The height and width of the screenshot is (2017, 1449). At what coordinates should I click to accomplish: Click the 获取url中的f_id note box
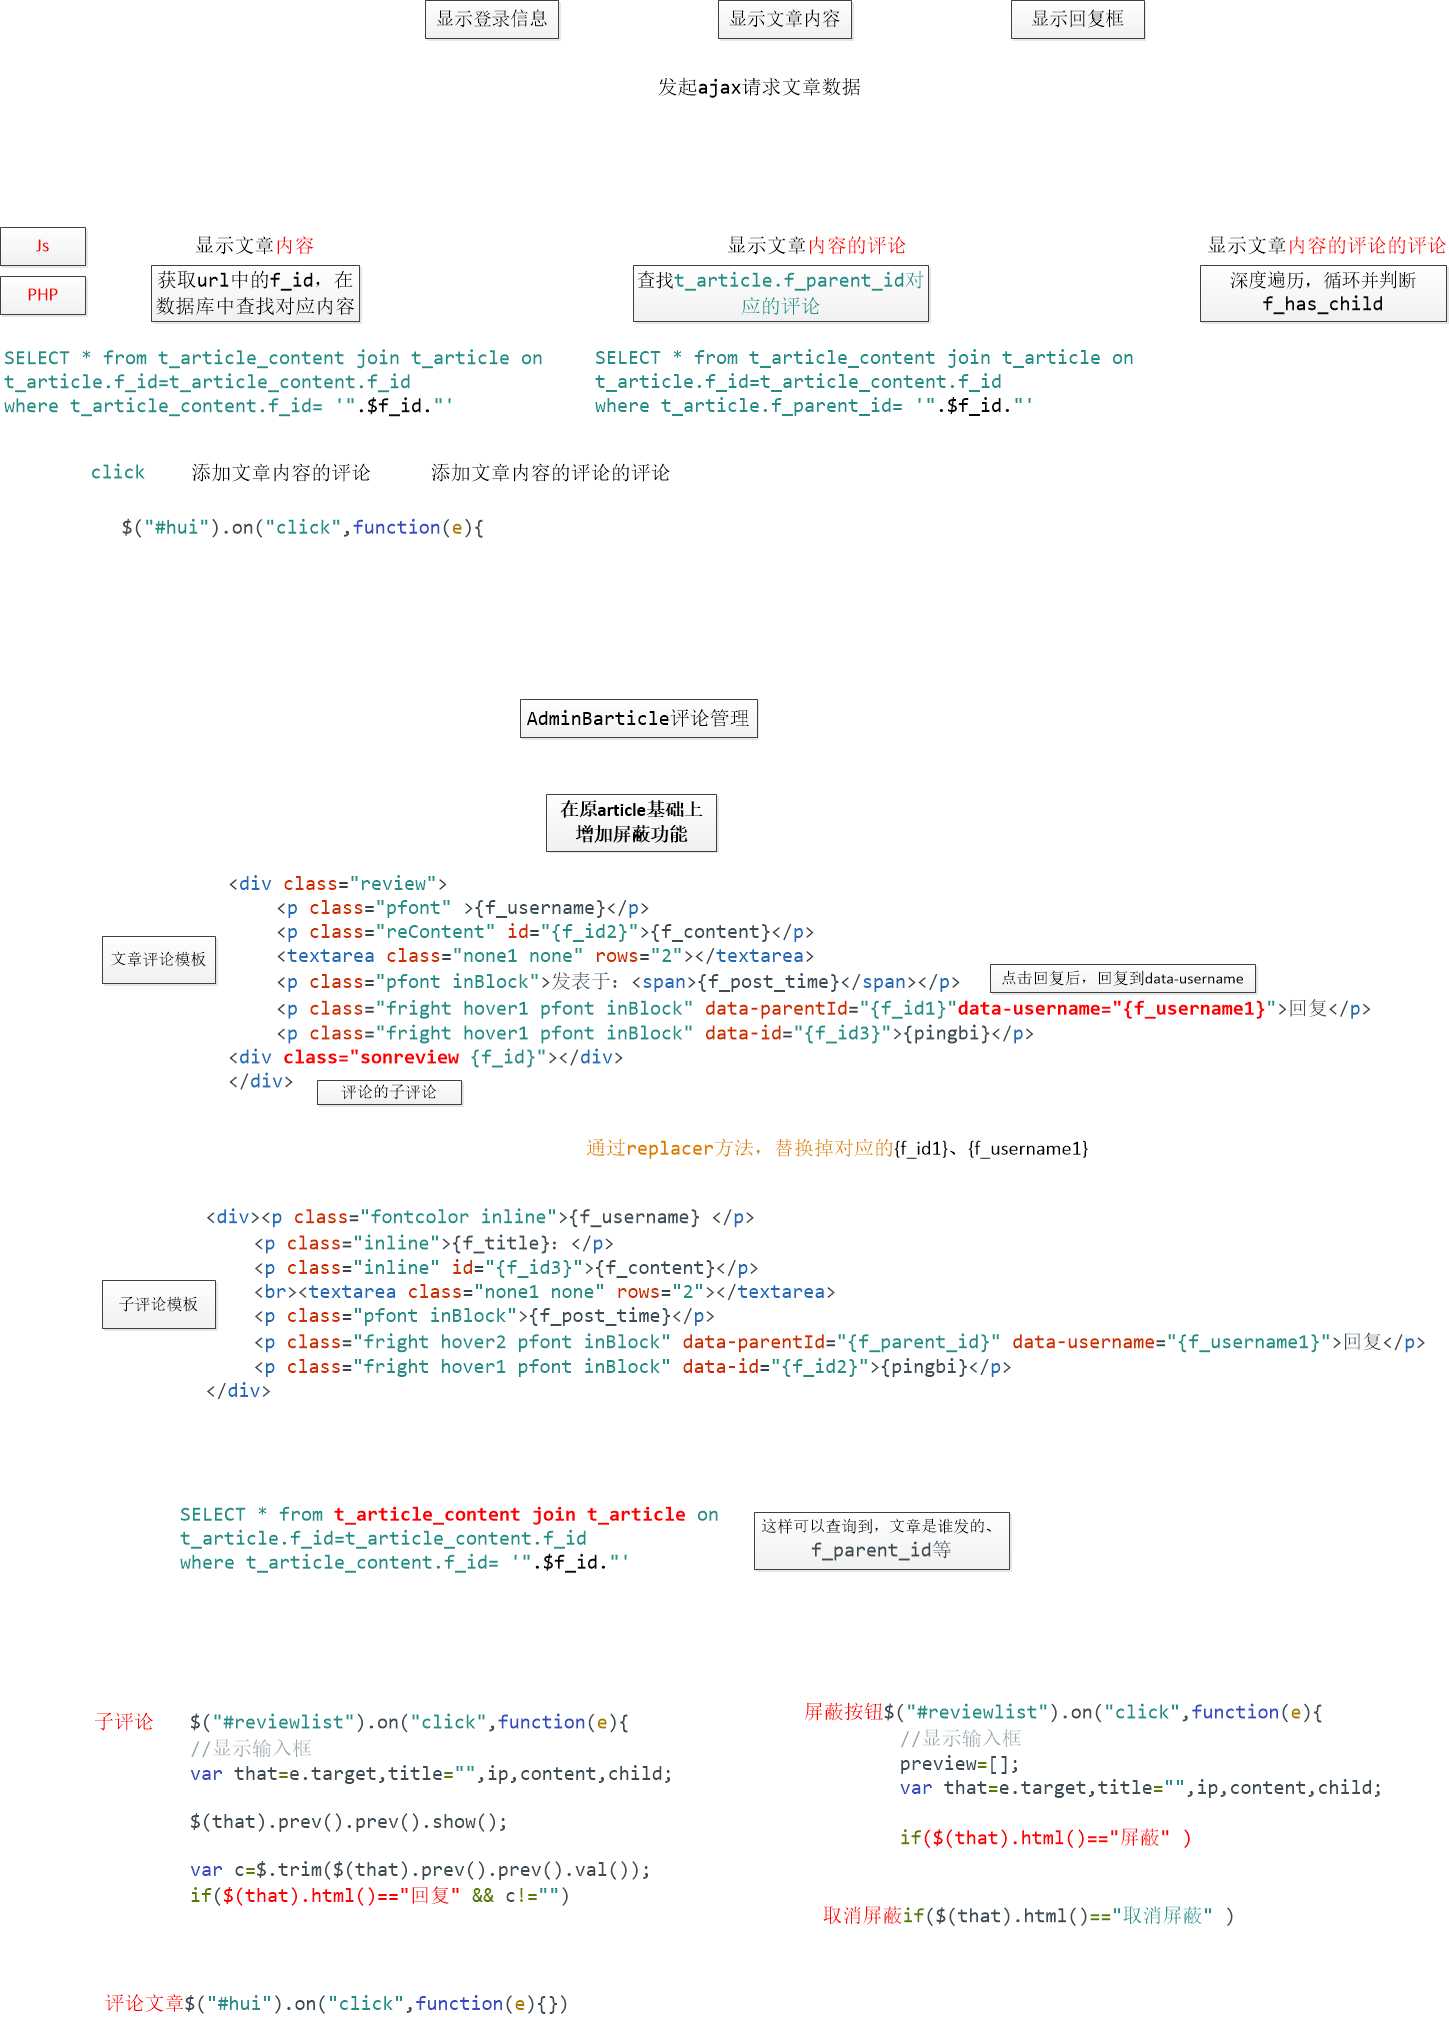(x=255, y=293)
